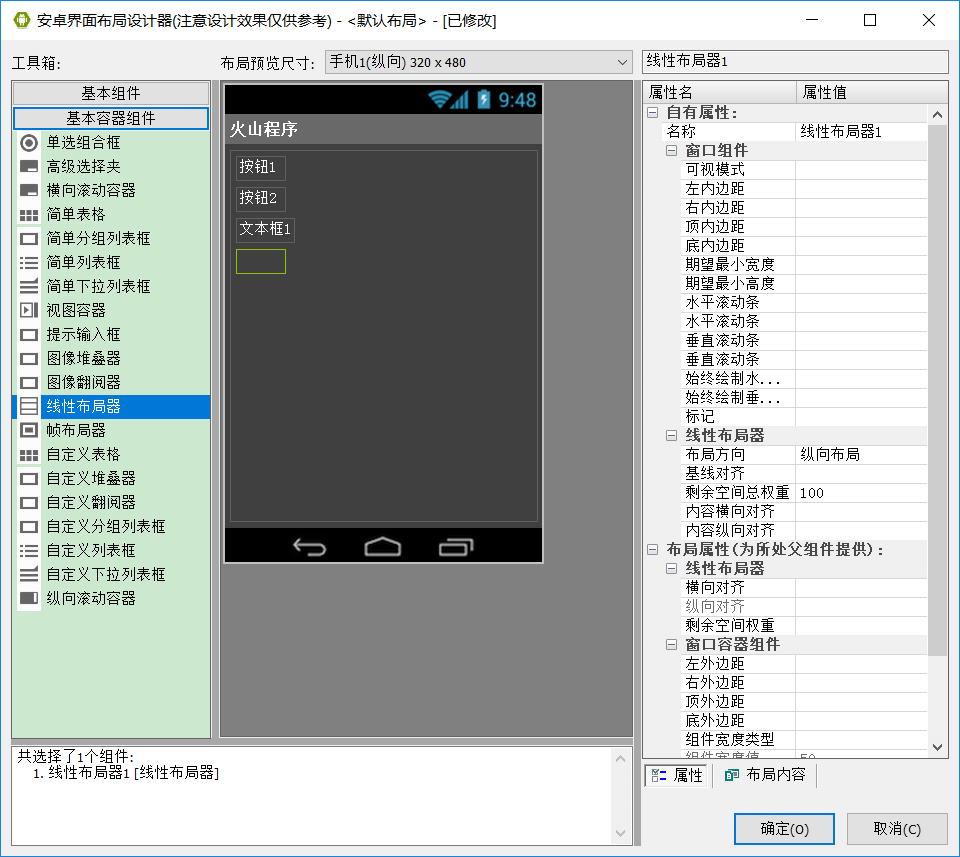Switch to the 属性 tab

click(x=676, y=775)
